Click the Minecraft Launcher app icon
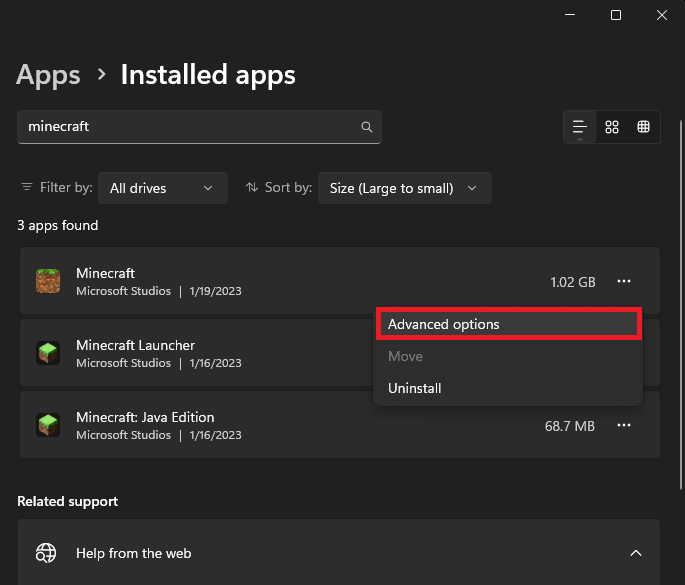Viewport: 685px width, 585px height. click(47, 354)
